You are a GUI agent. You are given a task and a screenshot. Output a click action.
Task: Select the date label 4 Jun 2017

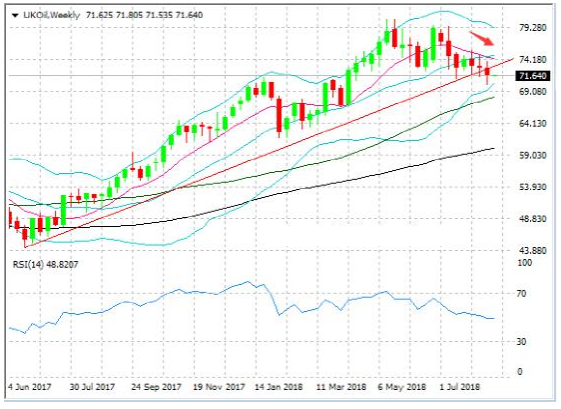(x=30, y=387)
